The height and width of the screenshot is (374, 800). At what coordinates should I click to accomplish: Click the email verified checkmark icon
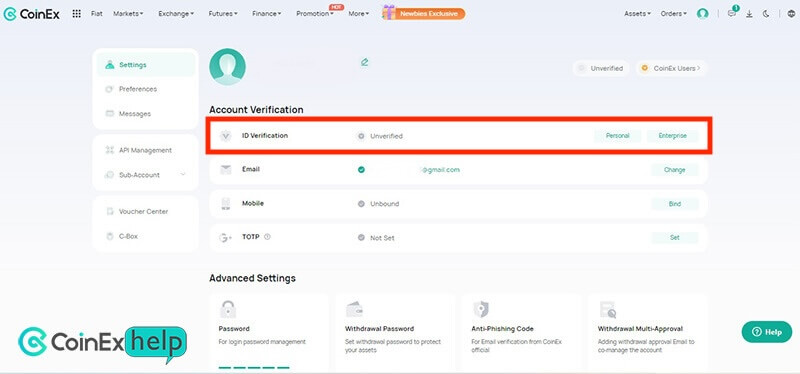click(x=361, y=170)
